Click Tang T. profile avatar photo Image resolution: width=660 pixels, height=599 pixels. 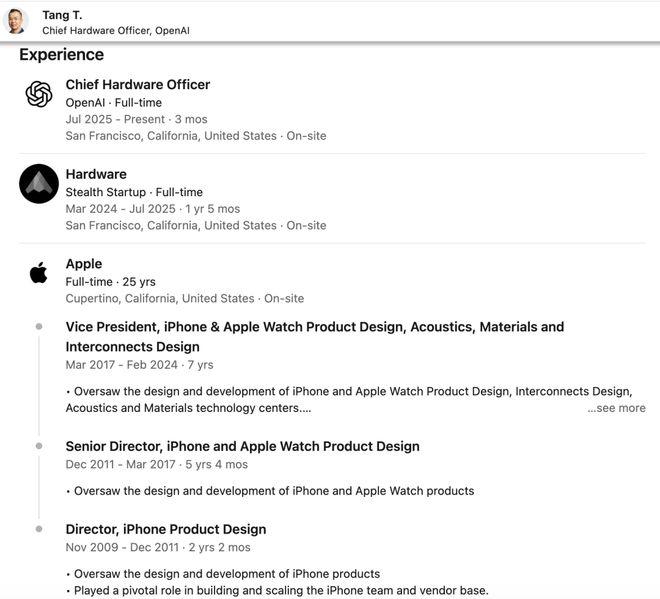[17, 21]
